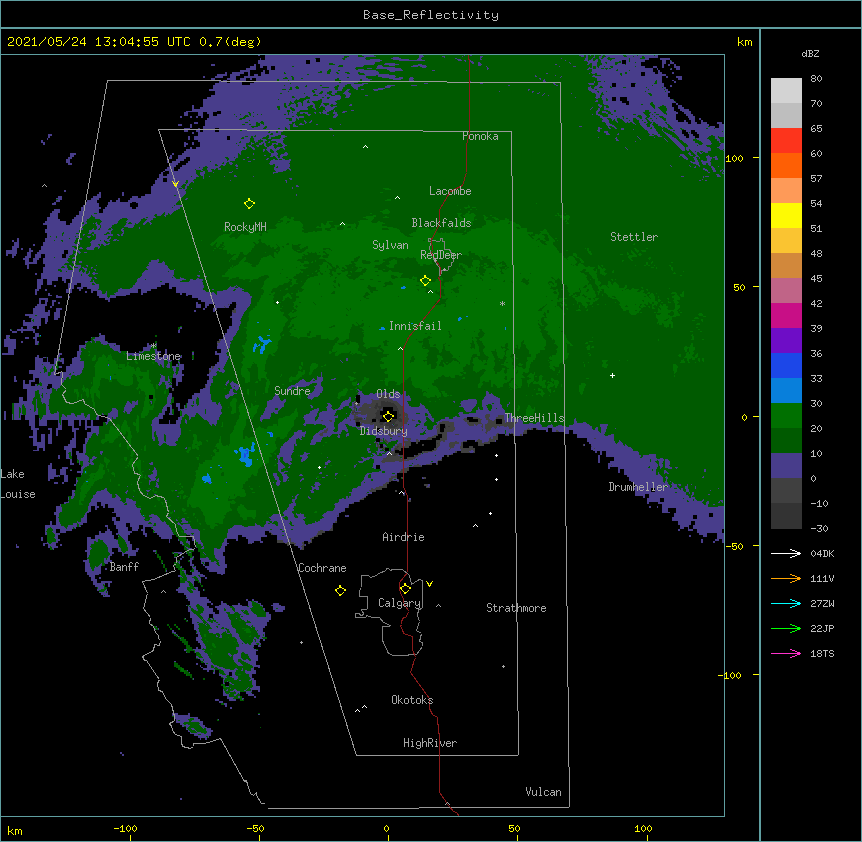Click the white plus marker south of Stettler
862x842 pixels.
[612, 375]
